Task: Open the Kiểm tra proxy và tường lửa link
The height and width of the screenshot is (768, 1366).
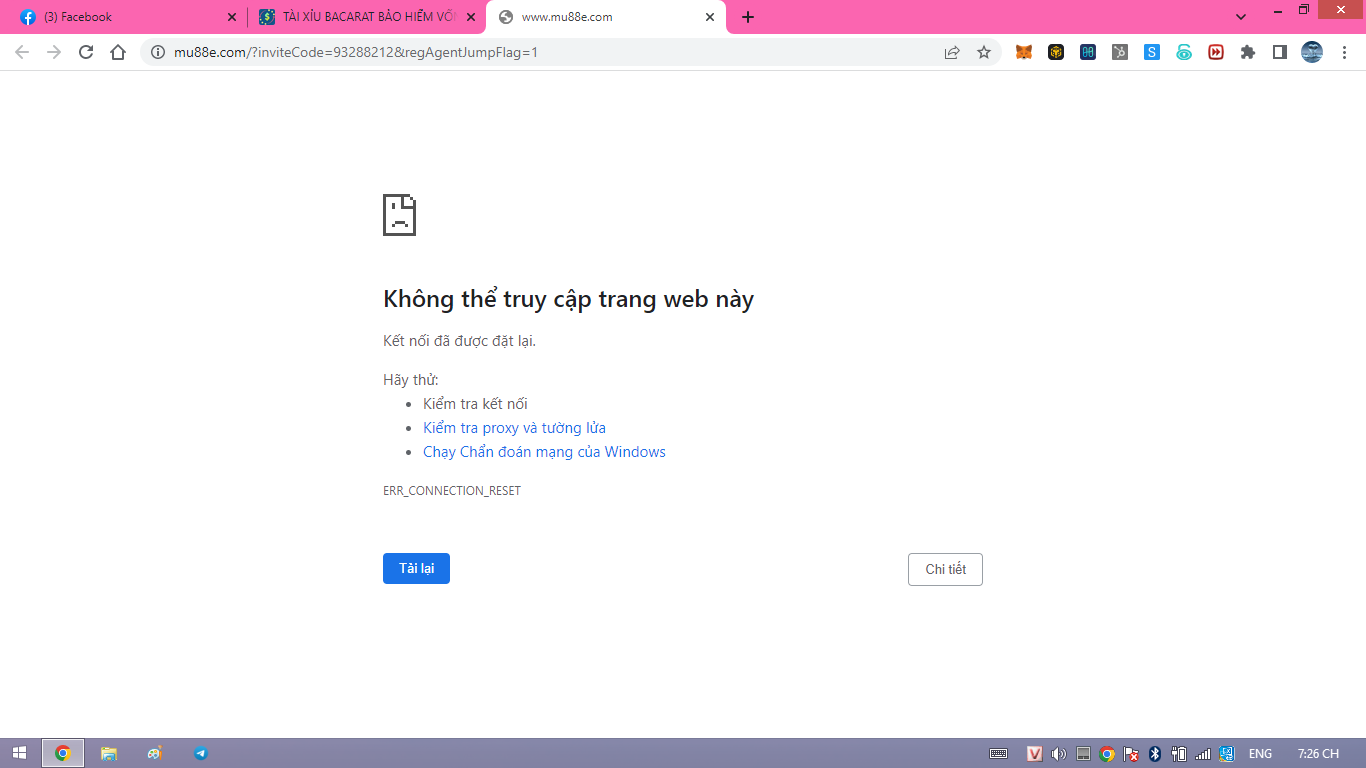Action: (x=514, y=428)
